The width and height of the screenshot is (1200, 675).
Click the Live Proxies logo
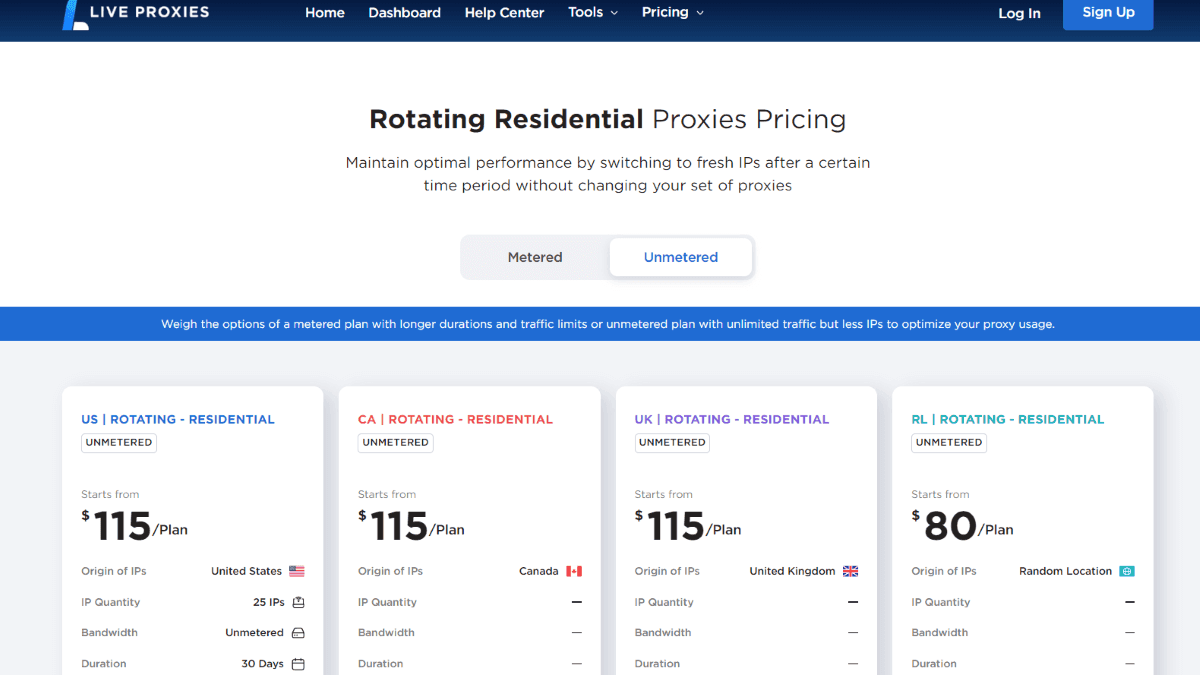[136, 14]
